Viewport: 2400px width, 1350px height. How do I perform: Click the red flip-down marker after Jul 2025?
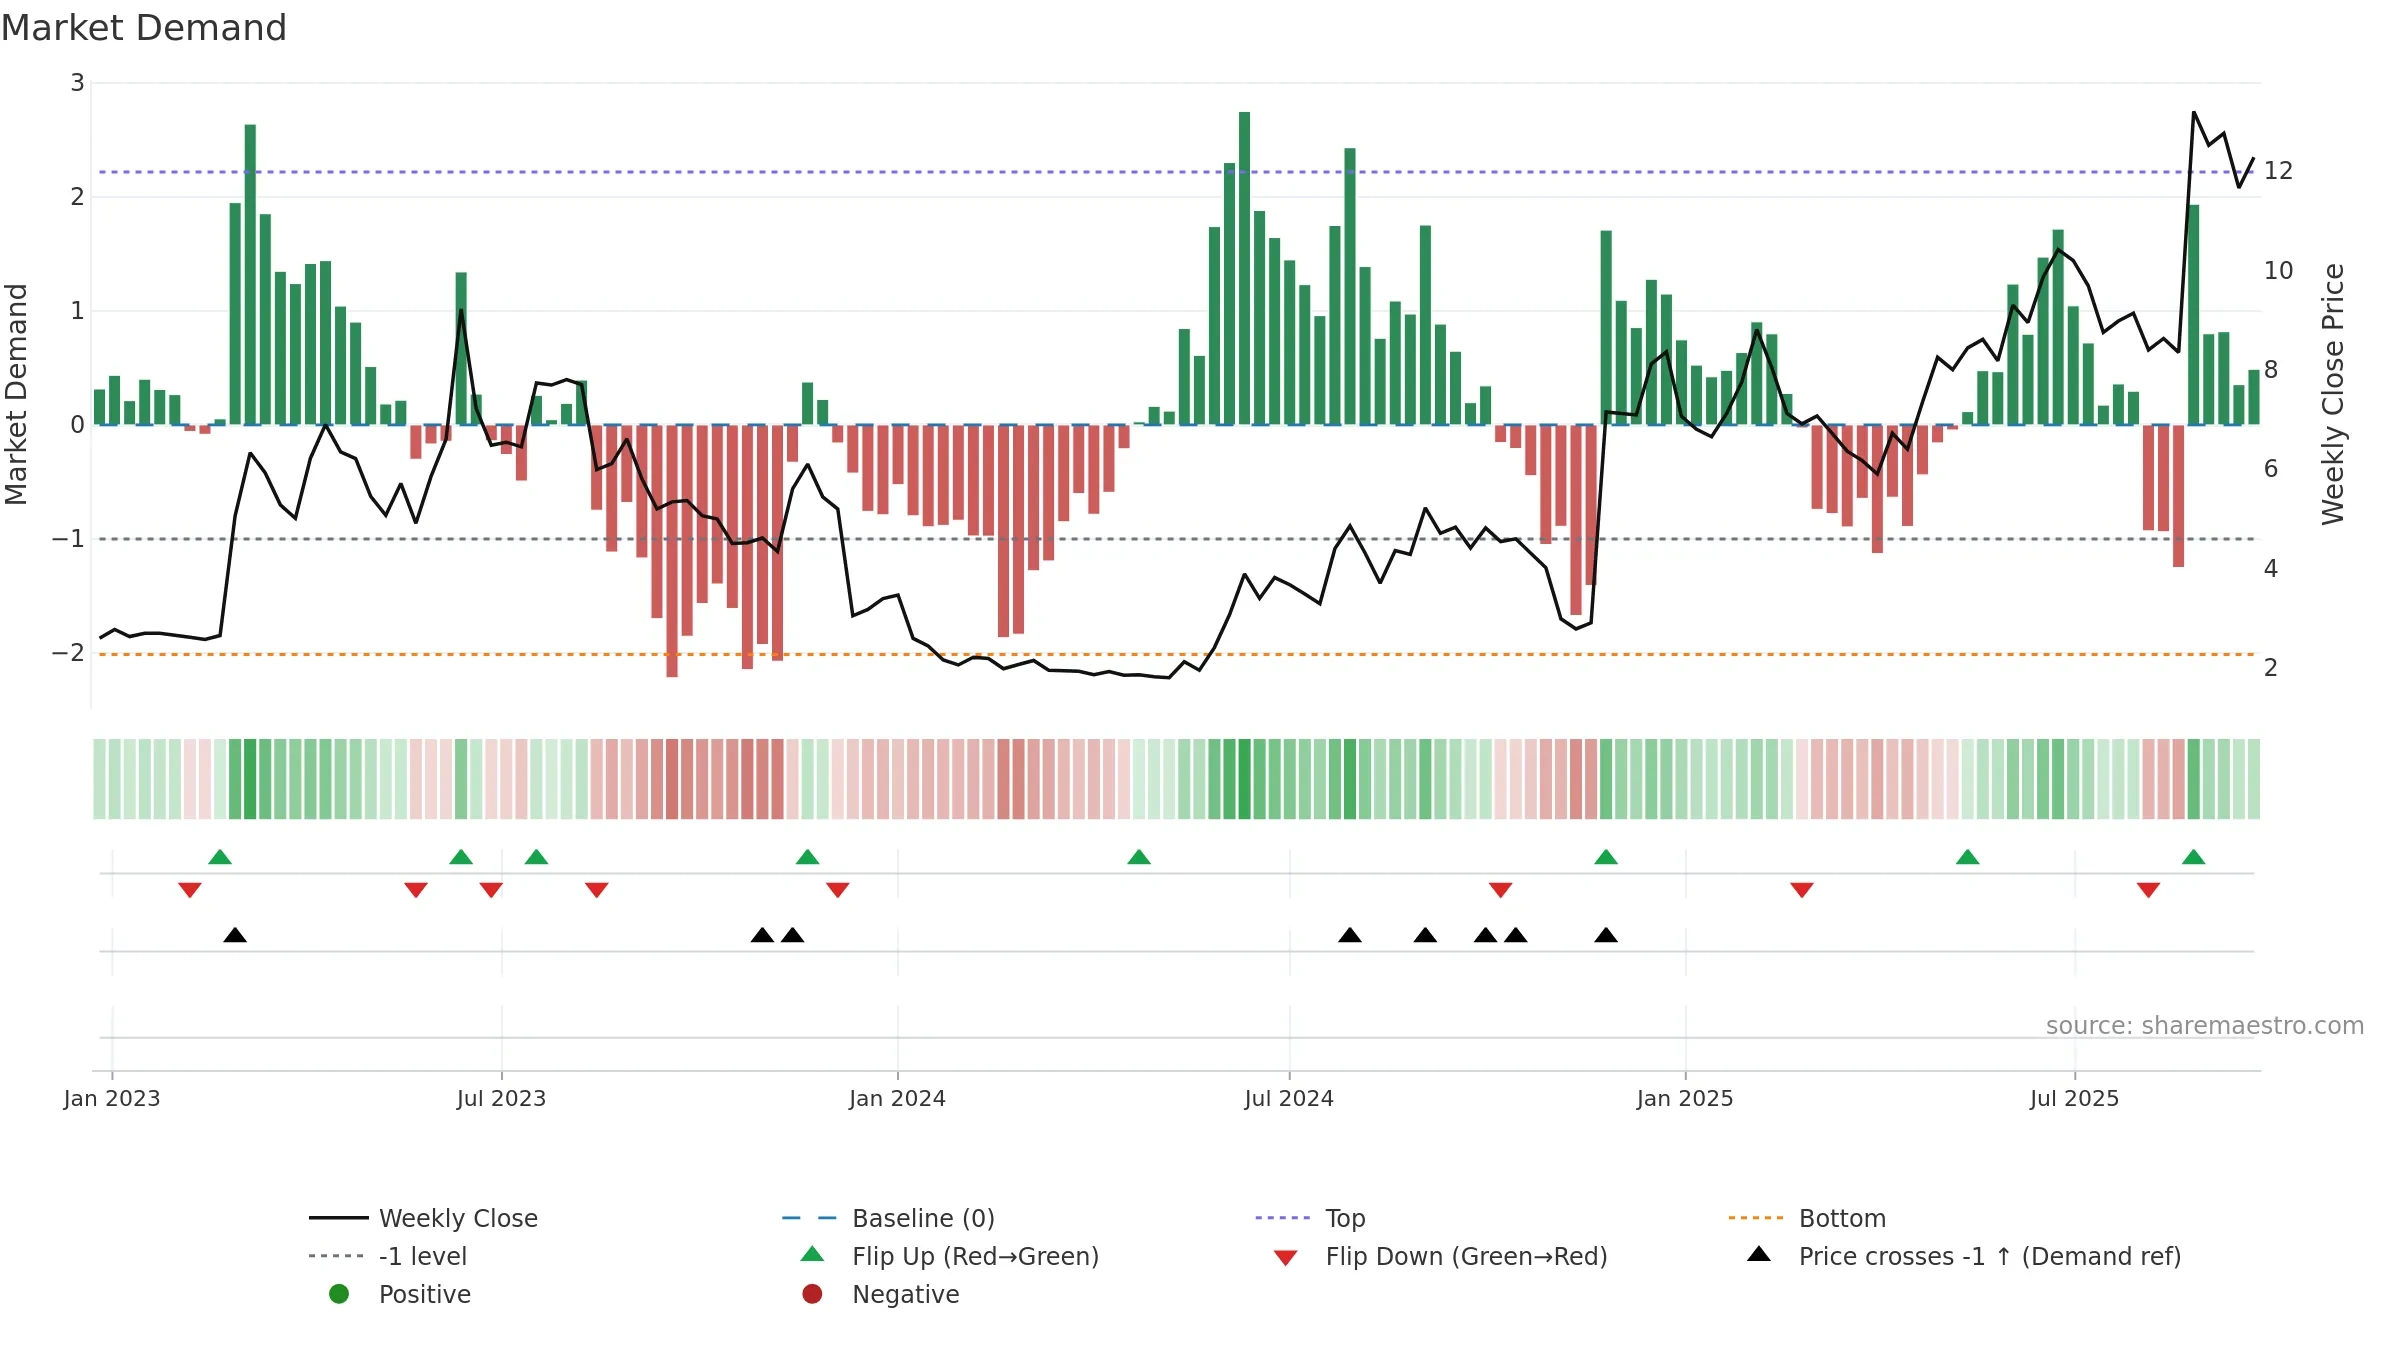click(x=2148, y=890)
